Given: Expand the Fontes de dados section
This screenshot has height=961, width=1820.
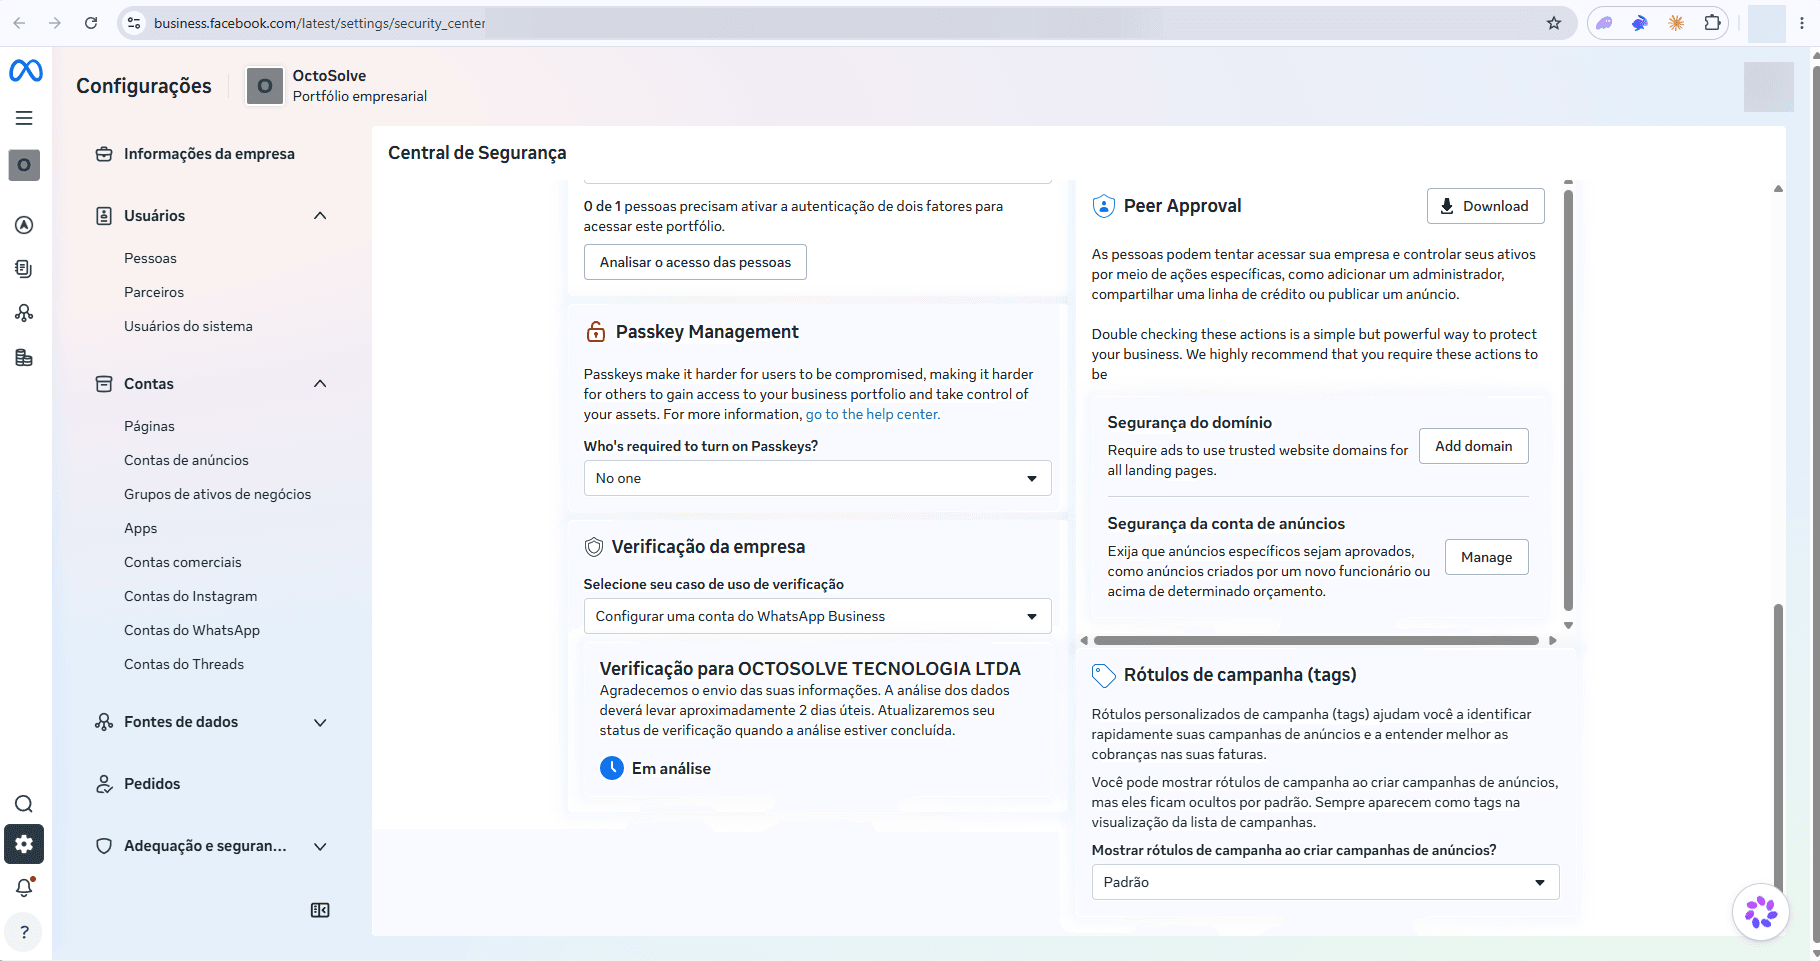Looking at the screenshot, I should click(x=320, y=722).
